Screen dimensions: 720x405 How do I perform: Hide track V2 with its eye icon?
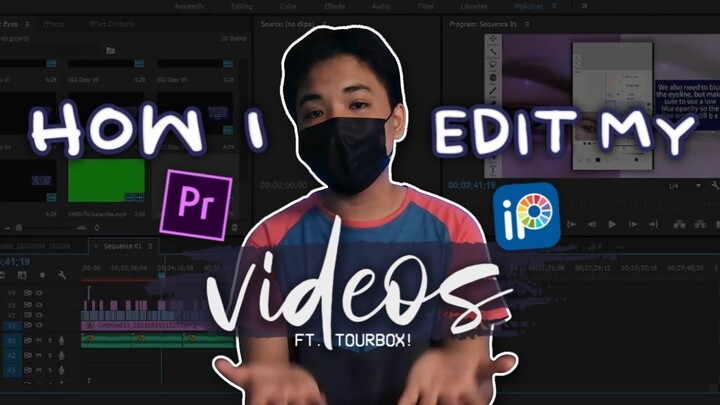pyautogui.click(x=39, y=315)
